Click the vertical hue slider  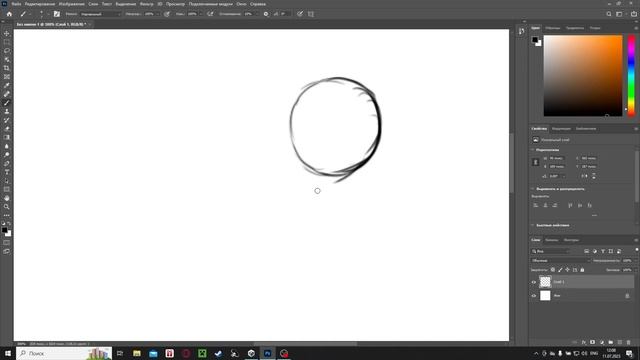pos(631,76)
